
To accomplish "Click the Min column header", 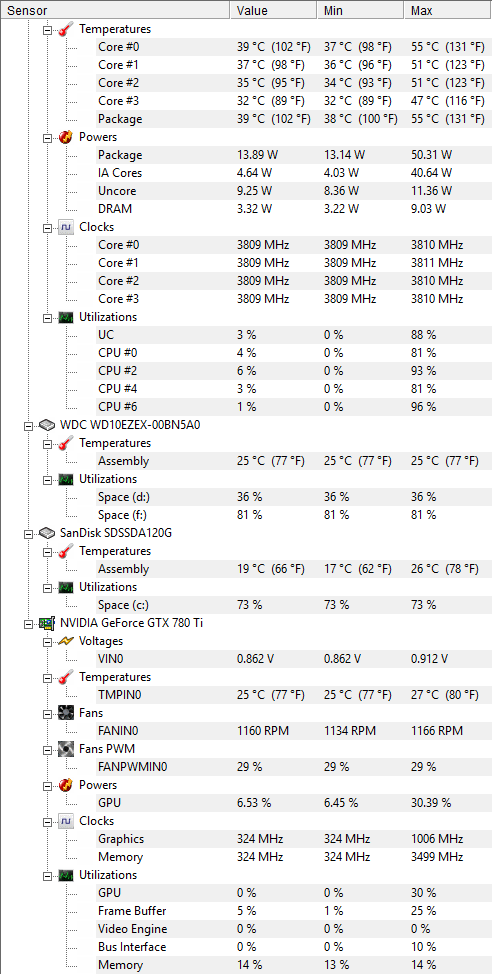I will point(360,11).
